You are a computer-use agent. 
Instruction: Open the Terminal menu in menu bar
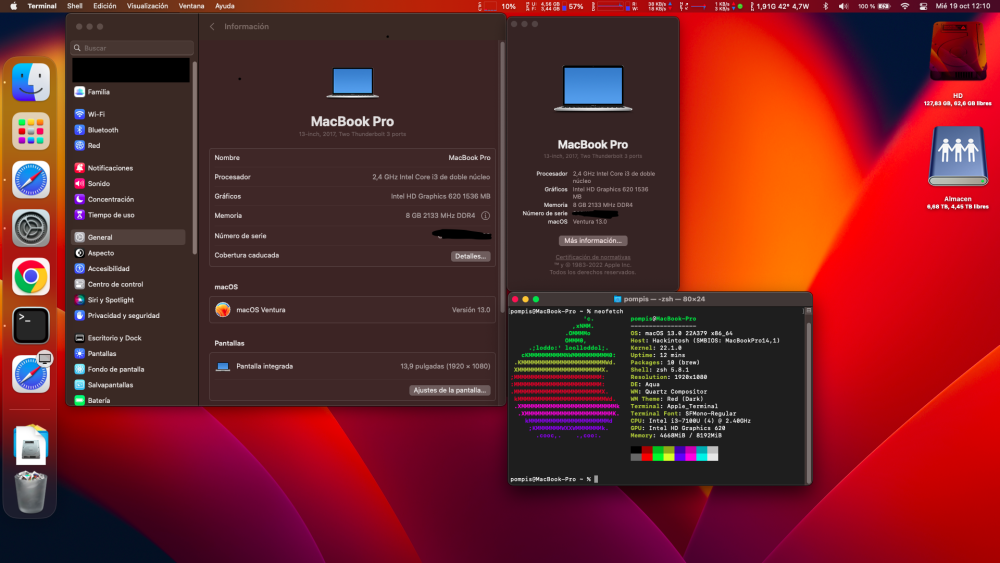coord(42,6)
